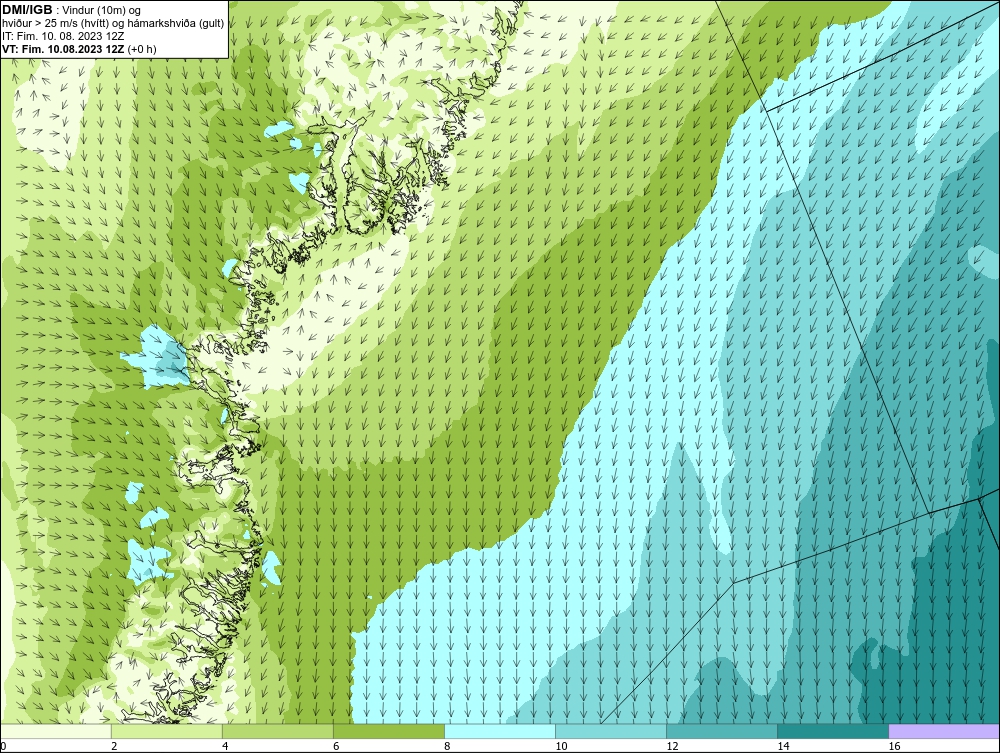
Task: Click the 0–2 m/s palest legend swatch
Action: [x=55, y=731]
